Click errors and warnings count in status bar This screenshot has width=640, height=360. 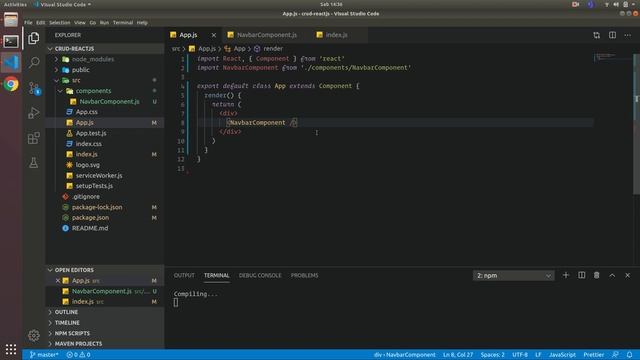pyautogui.click(x=78, y=355)
